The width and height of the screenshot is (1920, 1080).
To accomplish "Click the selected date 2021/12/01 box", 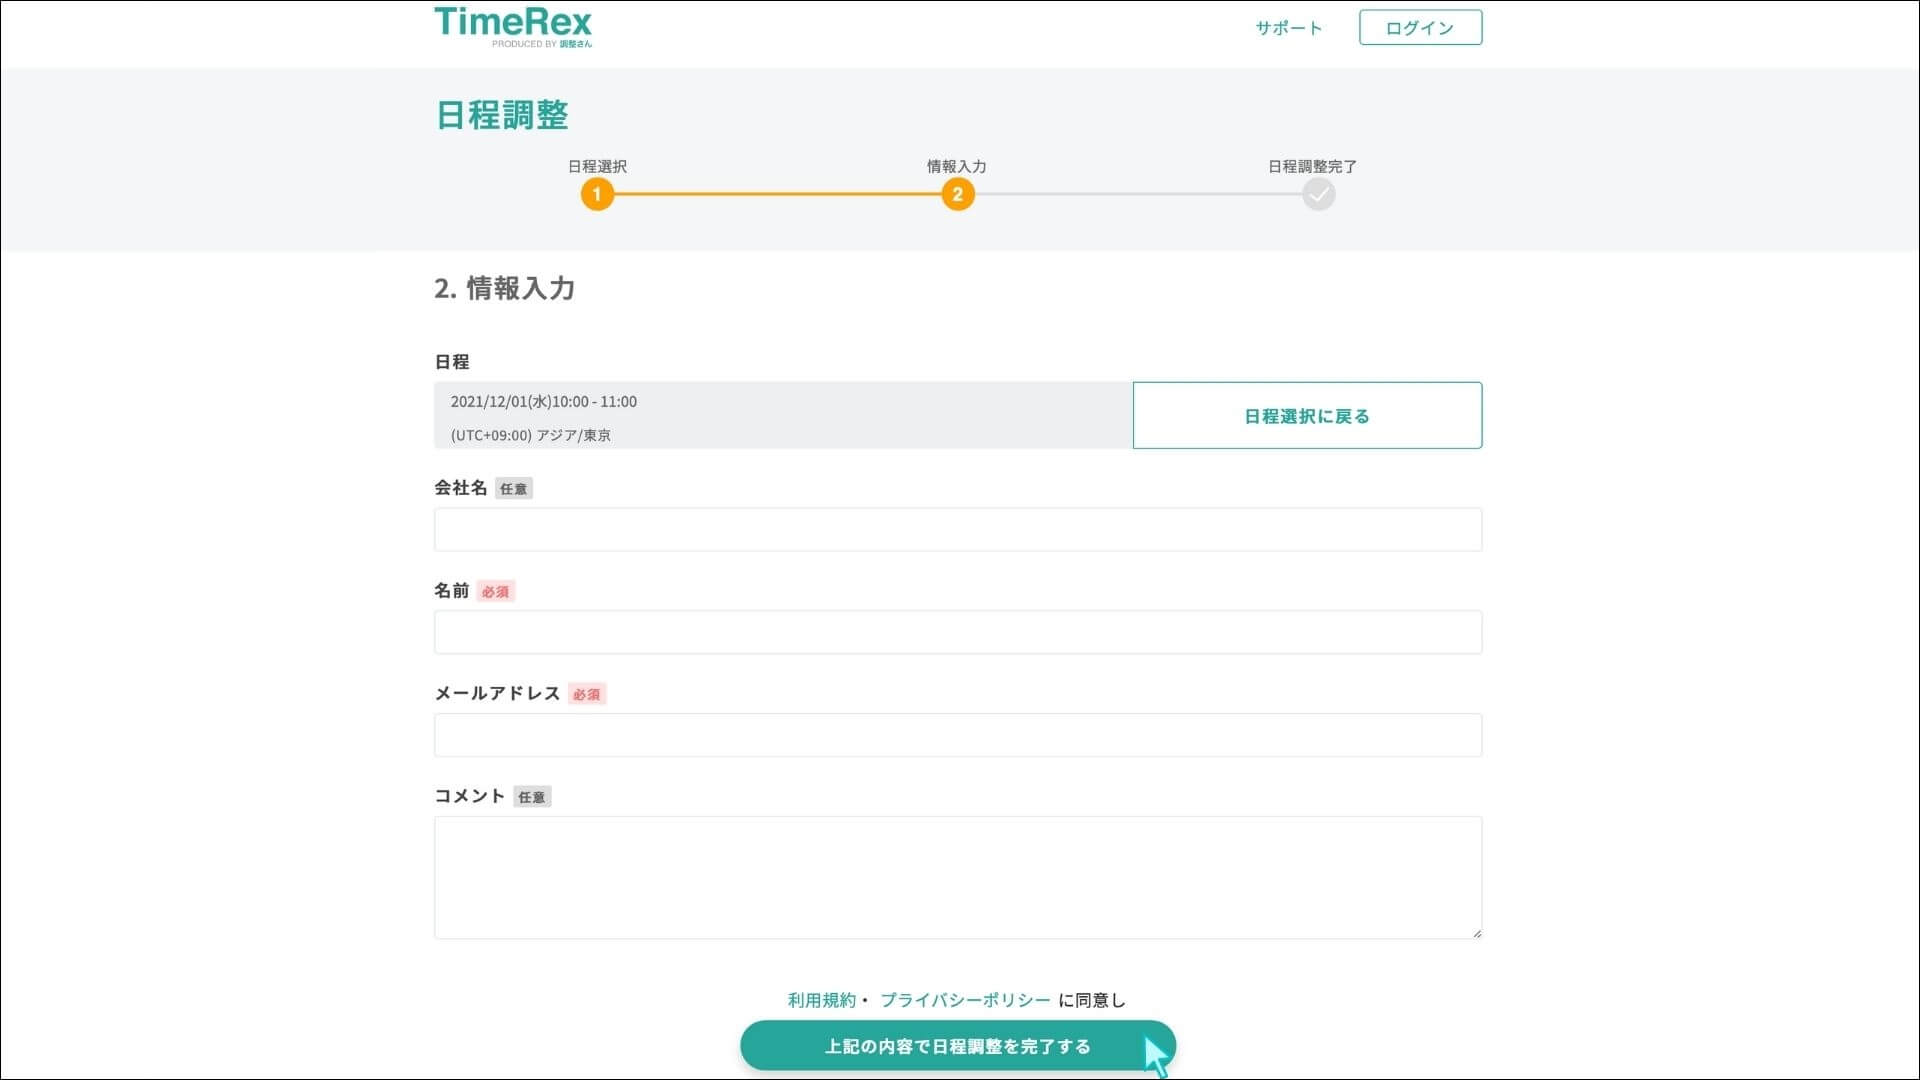I will (782, 416).
